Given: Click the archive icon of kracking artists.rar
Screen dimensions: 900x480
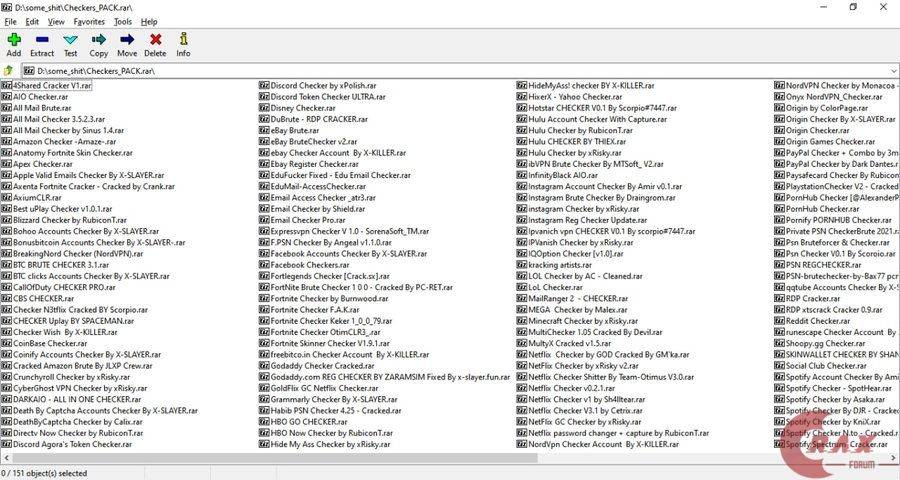Looking at the screenshot, I should pos(522,265).
